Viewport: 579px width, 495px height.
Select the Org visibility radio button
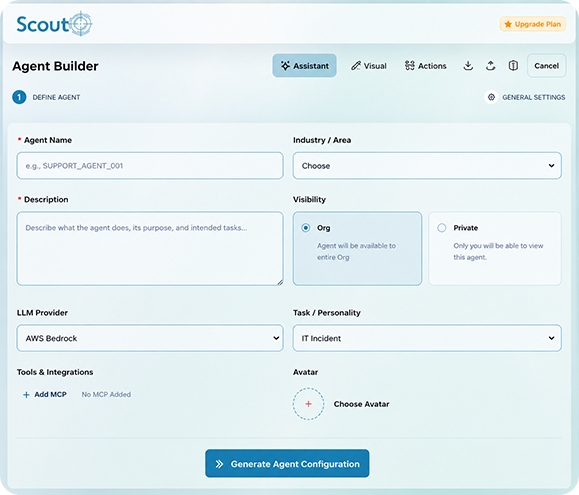(x=305, y=228)
